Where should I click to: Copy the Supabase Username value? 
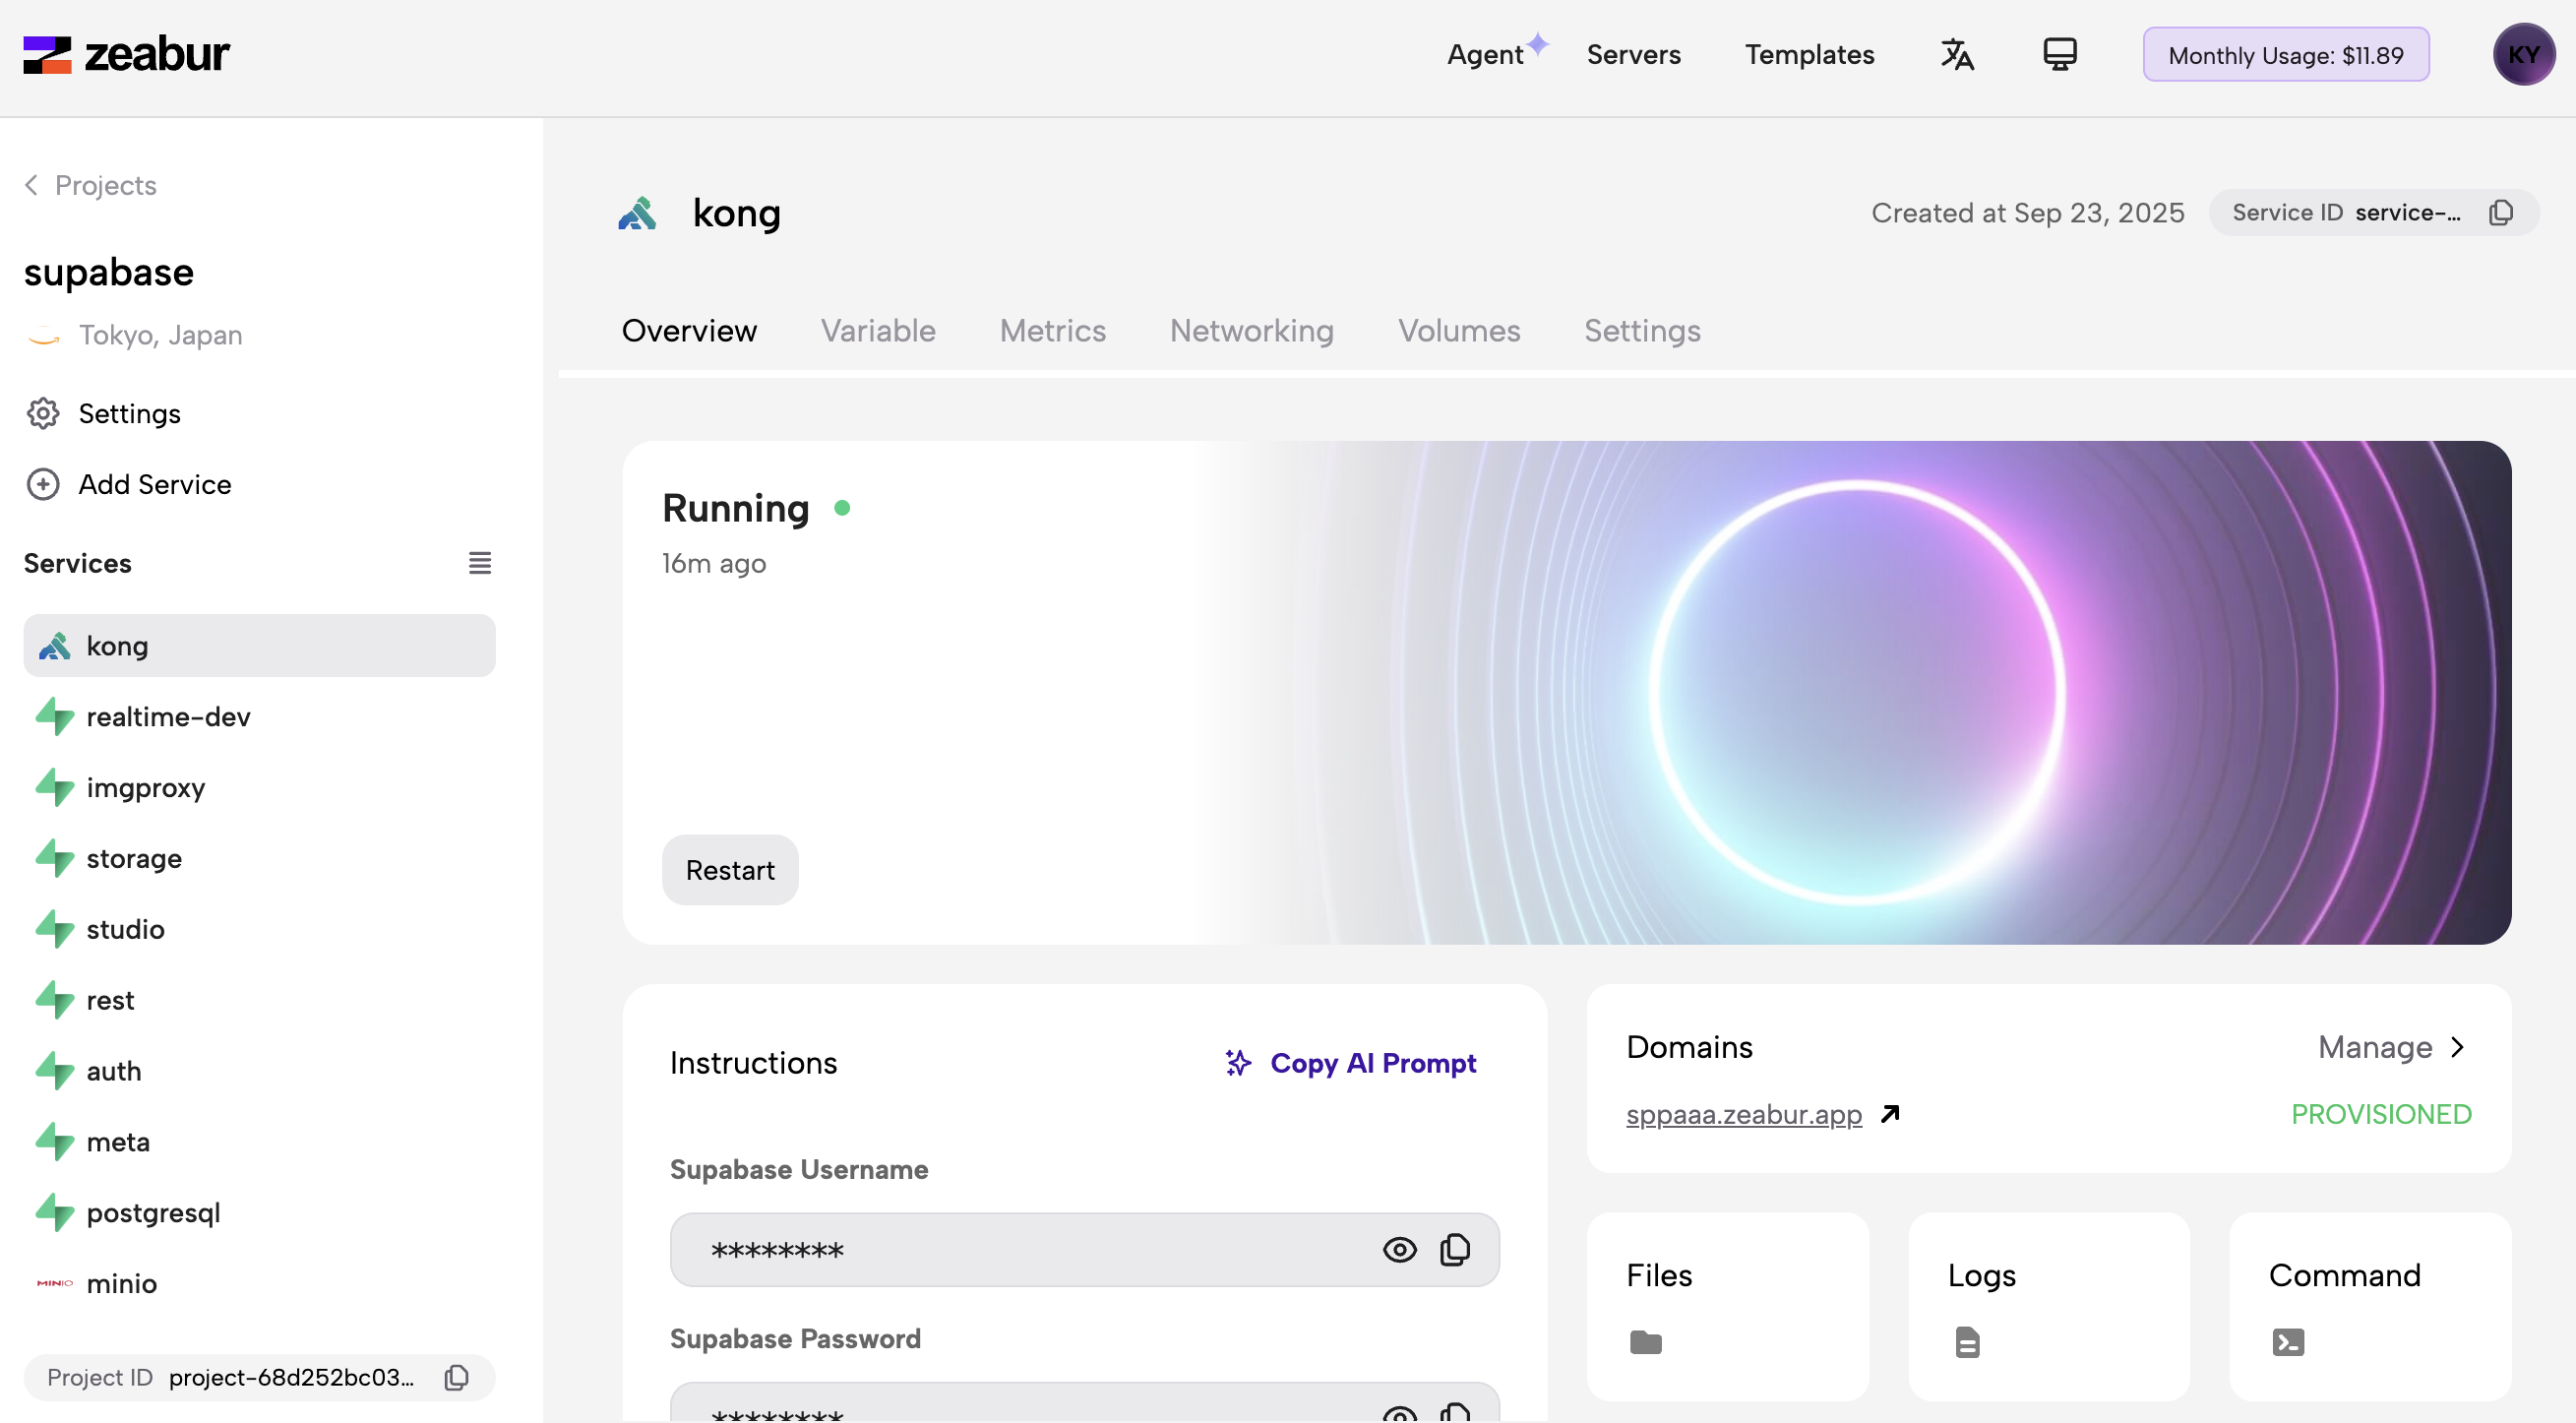coord(1455,1249)
